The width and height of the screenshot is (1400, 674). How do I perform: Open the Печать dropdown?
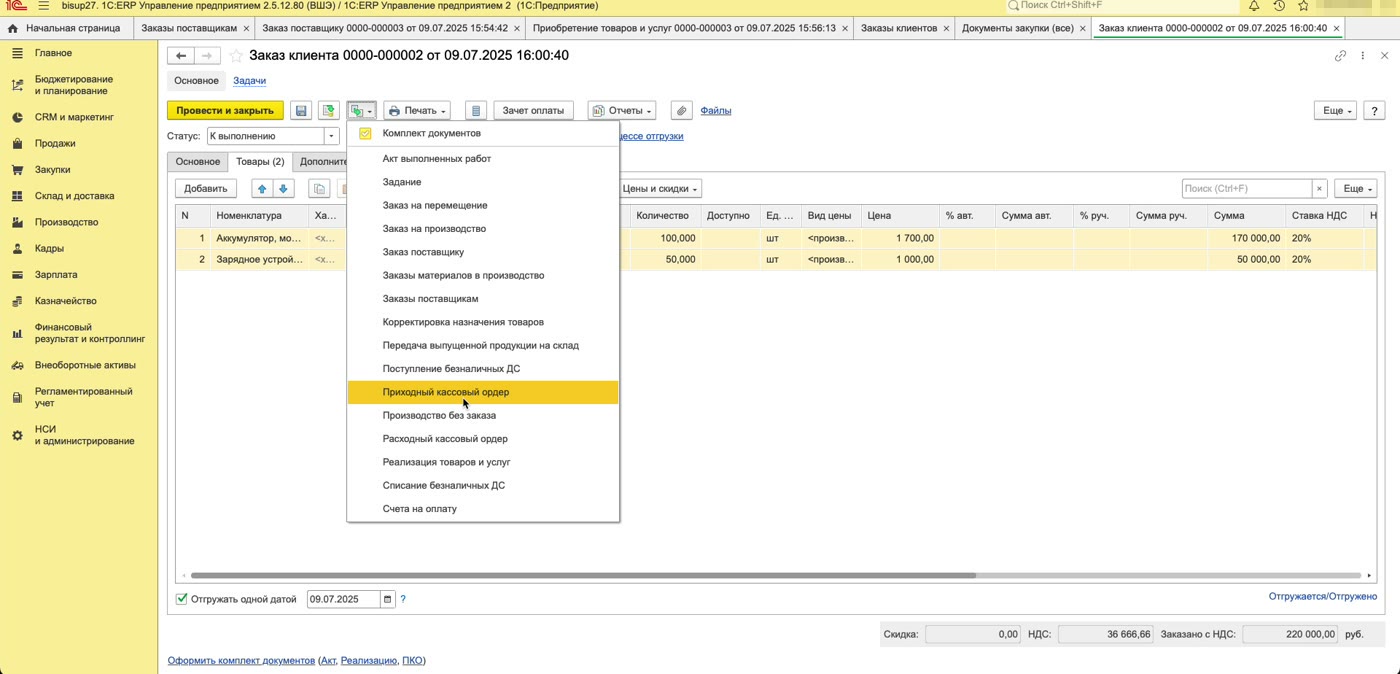pos(417,110)
